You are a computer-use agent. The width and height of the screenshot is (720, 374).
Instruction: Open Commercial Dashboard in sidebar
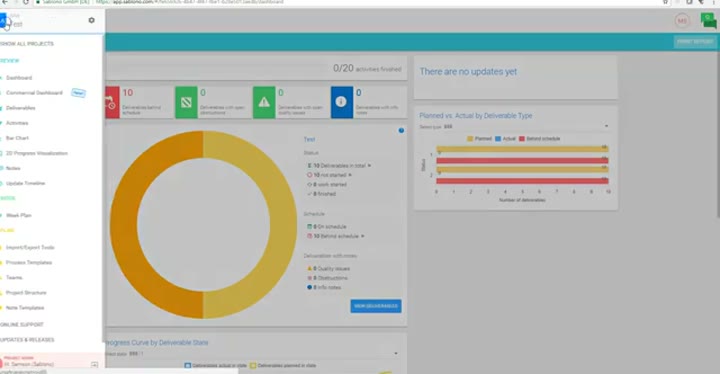pos(34,93)
